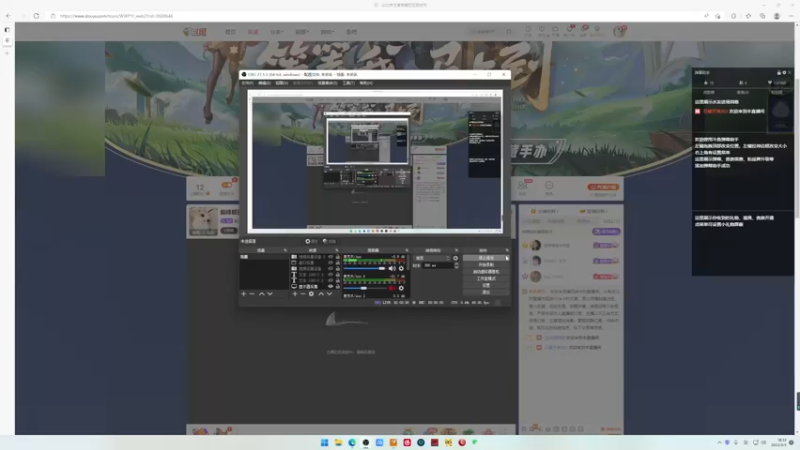This screenshot has height=450, width=800.
Task: Switch to Microsoft Edge on taskbar
Action: tap(352, 442)
